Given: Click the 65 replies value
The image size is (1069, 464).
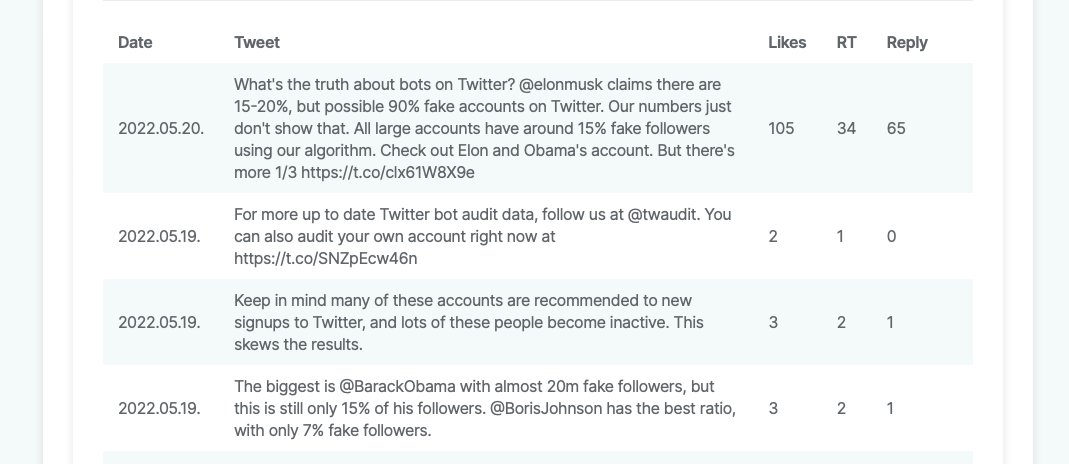Looking at the screenshot, I should (x=896, y=128).
